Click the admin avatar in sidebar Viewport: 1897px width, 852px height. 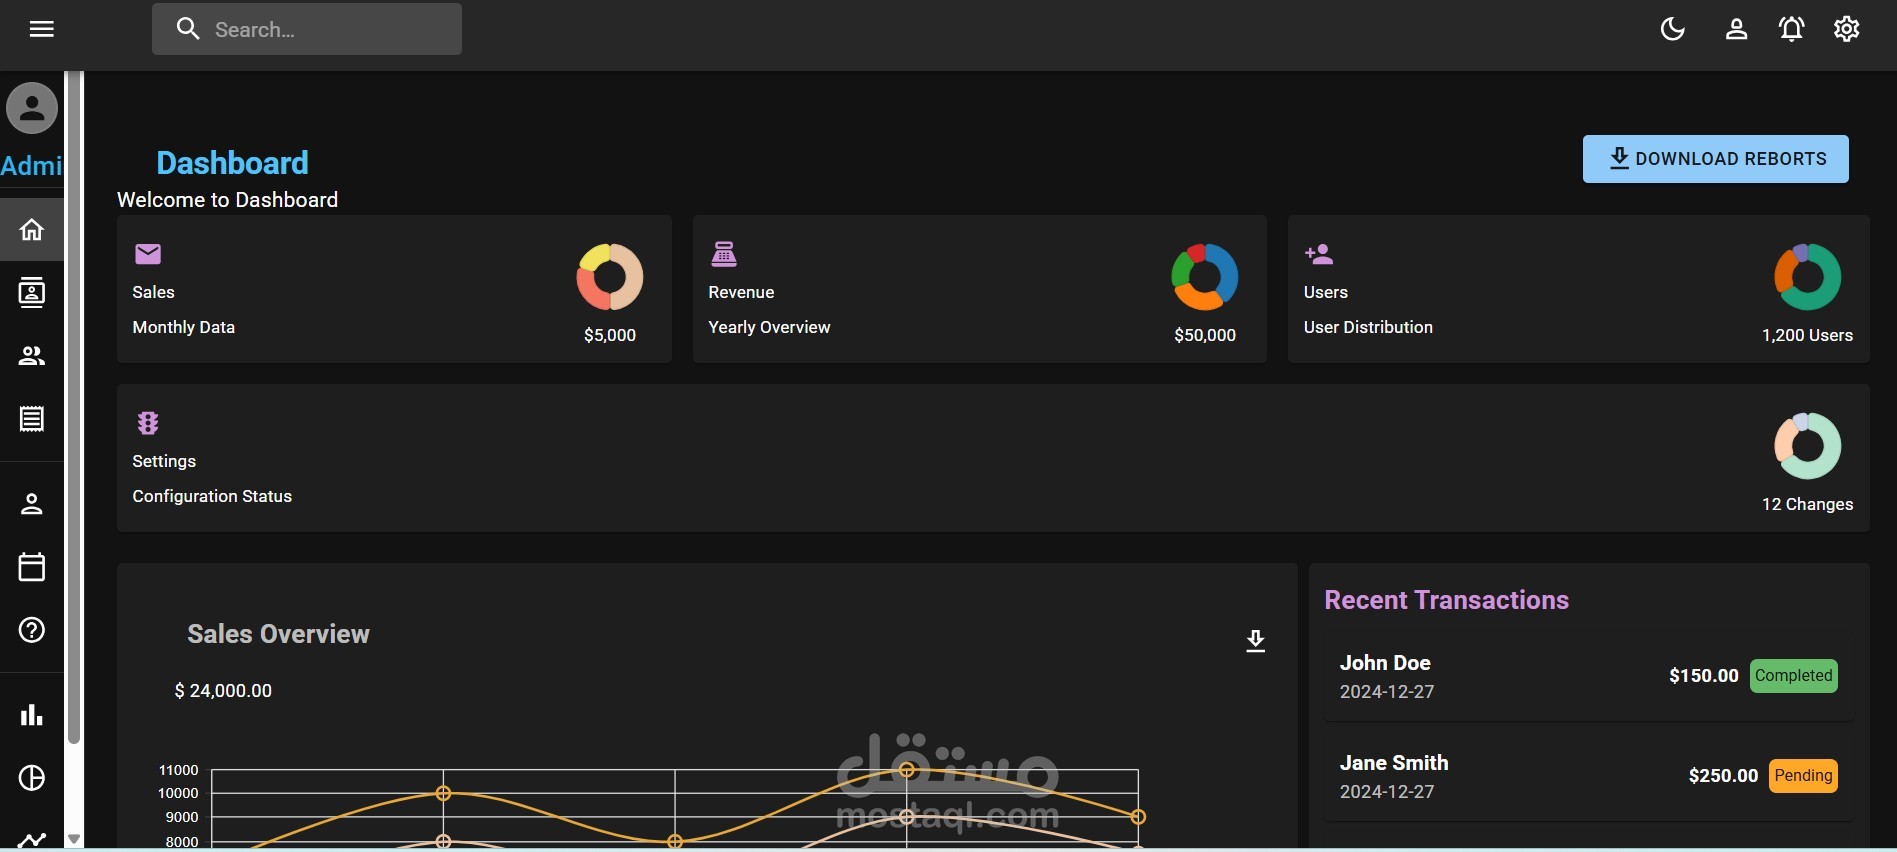[x=32, y=108]
